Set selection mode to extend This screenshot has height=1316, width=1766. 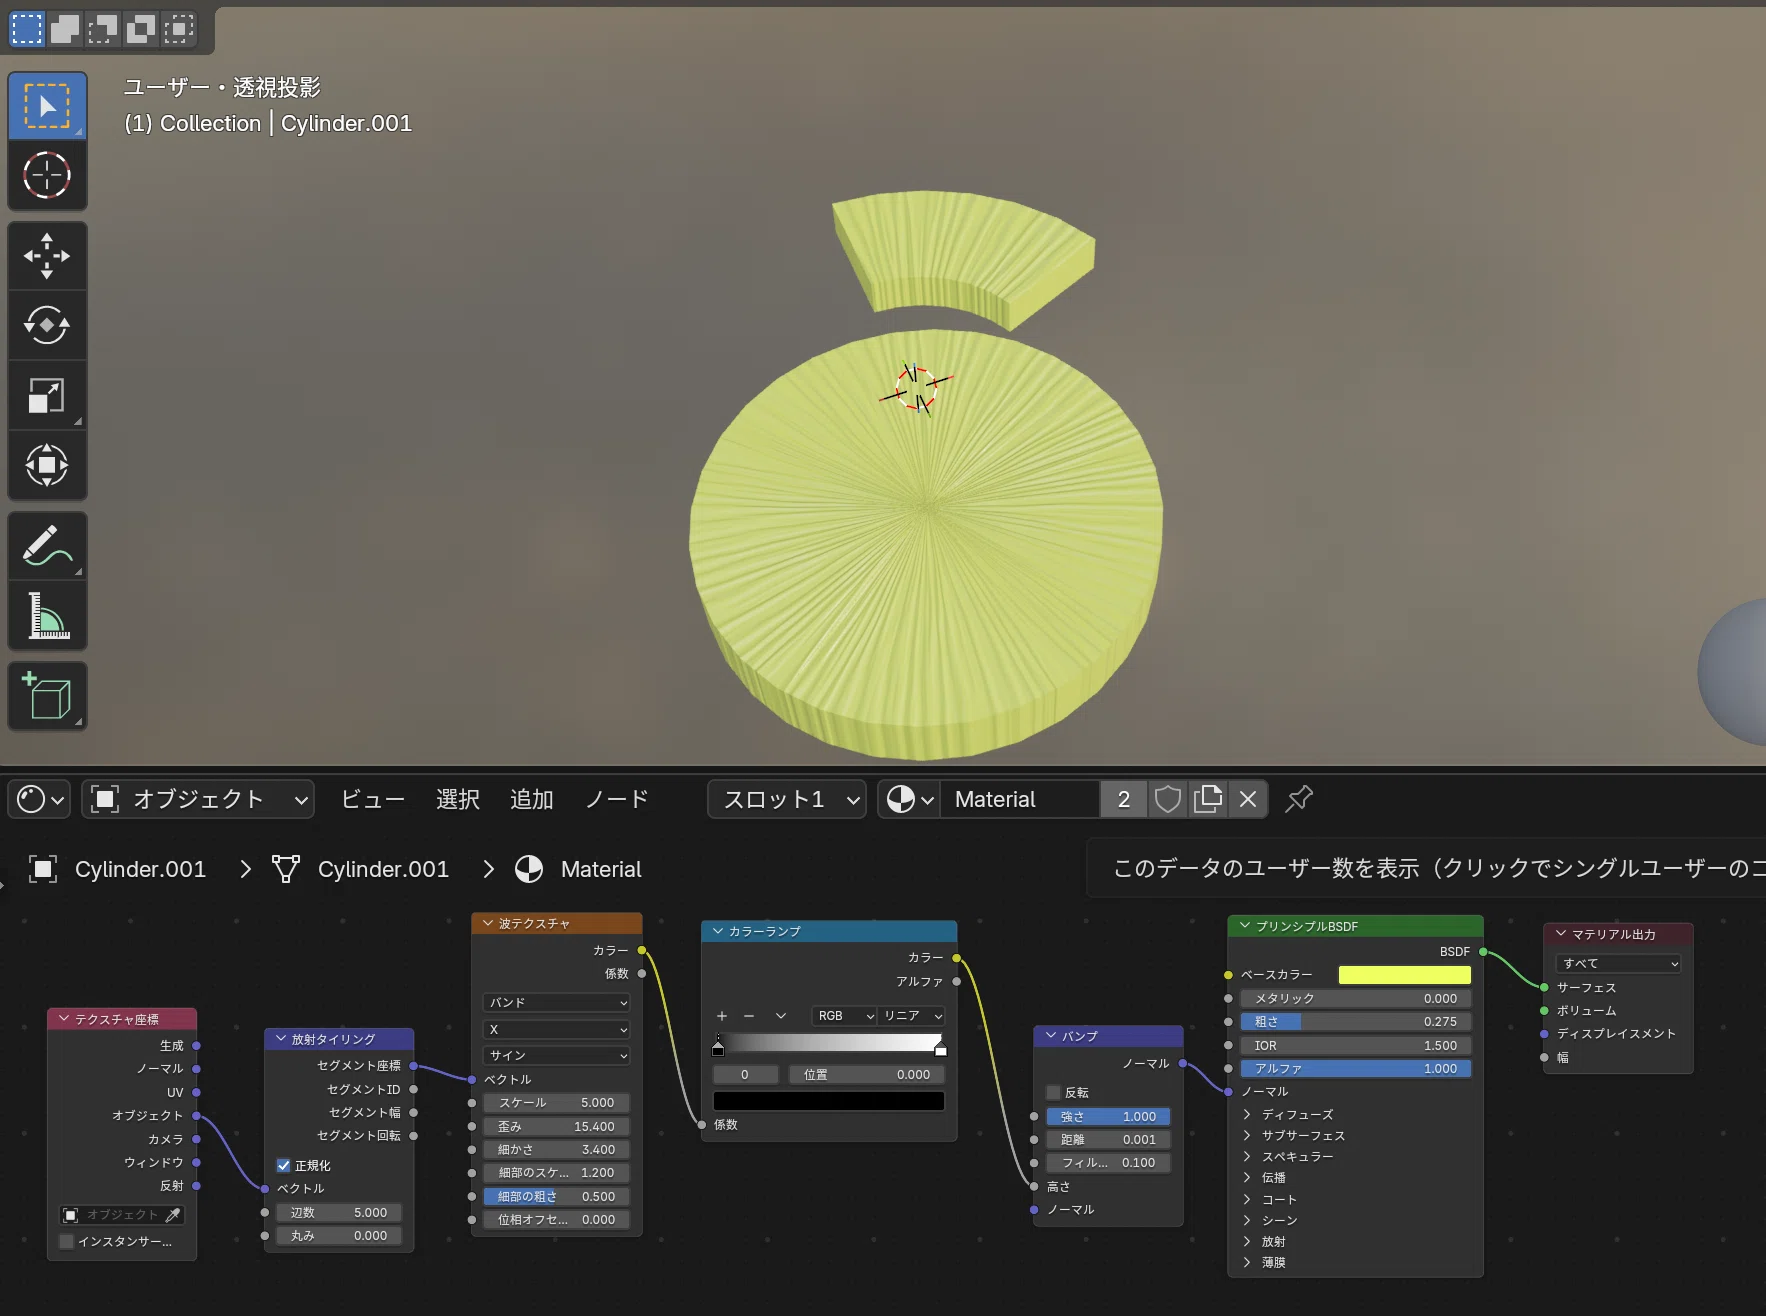[65, 29]
